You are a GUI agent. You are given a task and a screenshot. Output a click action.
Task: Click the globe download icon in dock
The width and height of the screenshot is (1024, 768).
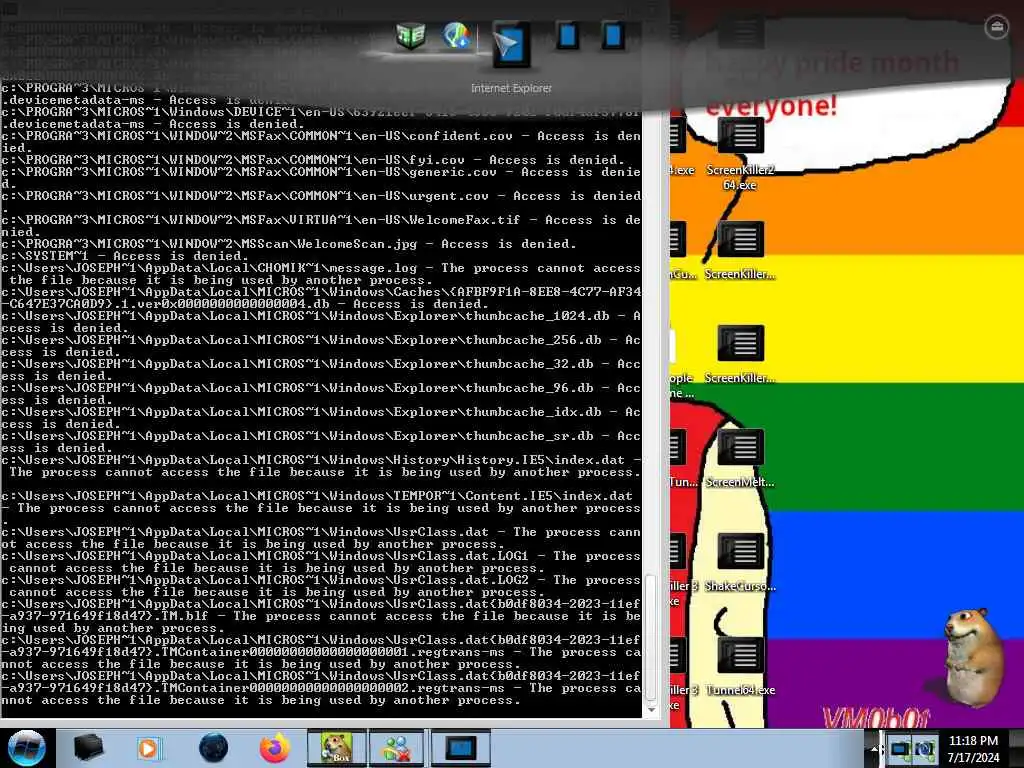pyautogui.click(x=456, y=35)
